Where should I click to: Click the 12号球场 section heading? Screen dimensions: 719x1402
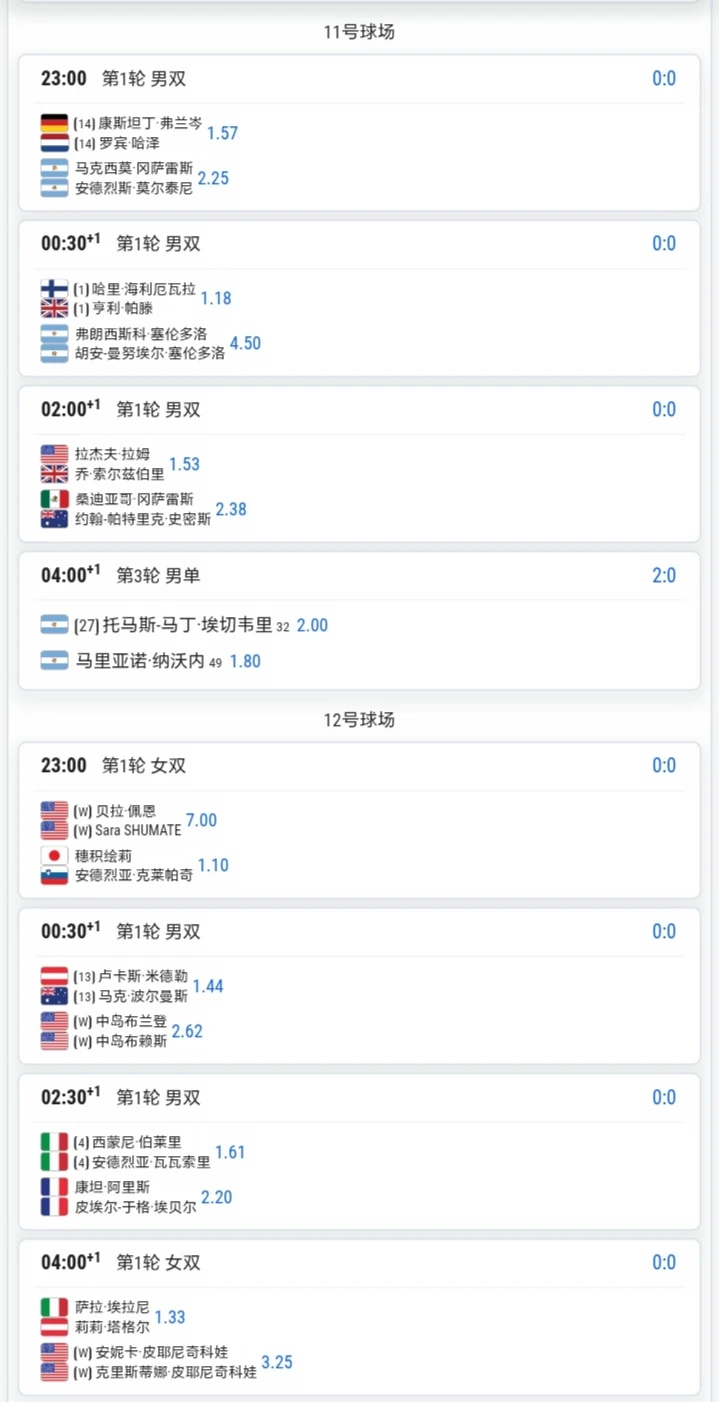coord(359,720)
